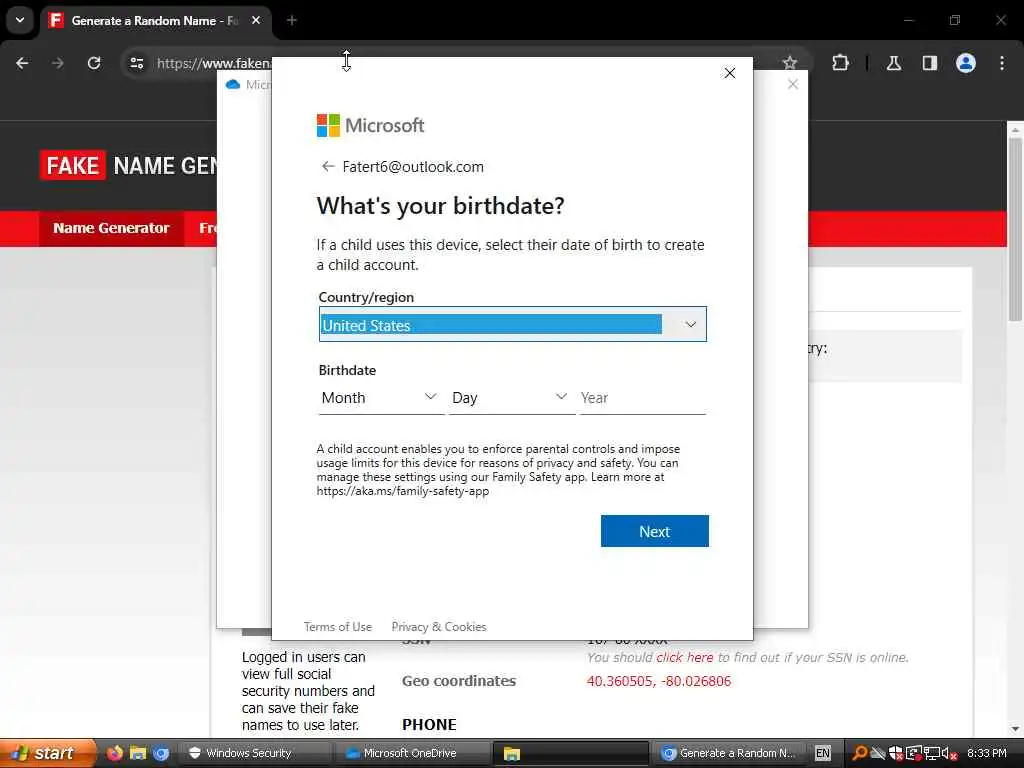Minimize the Chrome window
The width and height of the screenshot is (1024, 768).
(908, 20)
